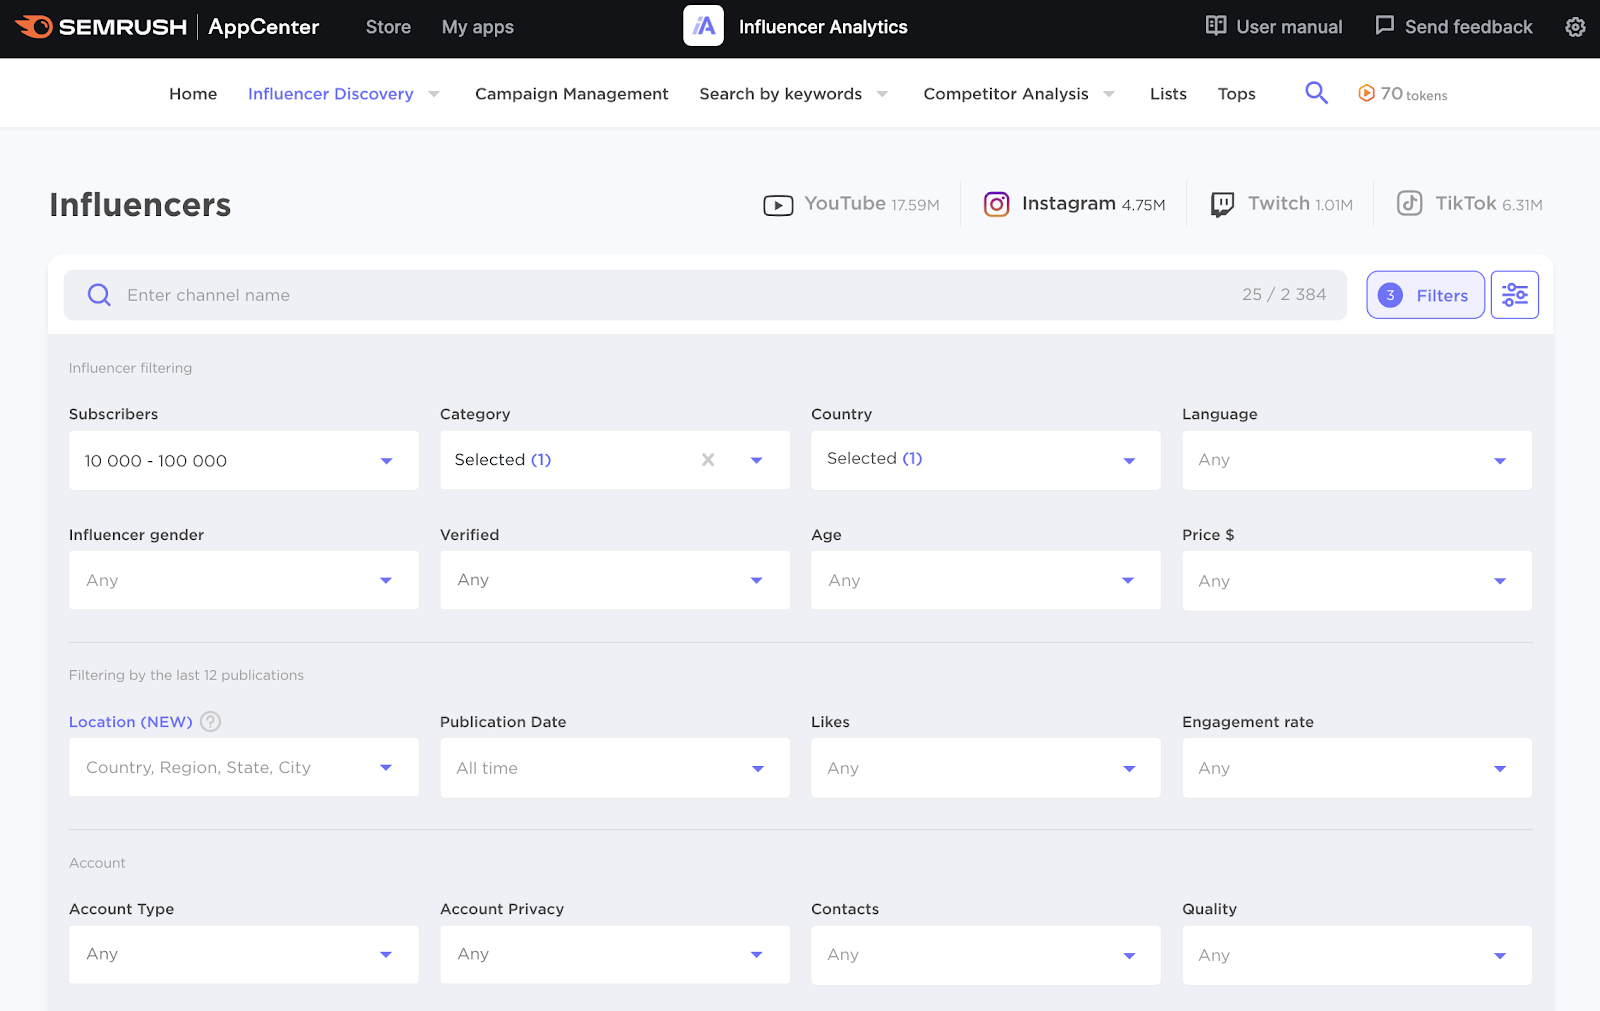Open search using the magnifier icon
The height and width of the screenshot is (1011, 1600).
[1316, 92]
